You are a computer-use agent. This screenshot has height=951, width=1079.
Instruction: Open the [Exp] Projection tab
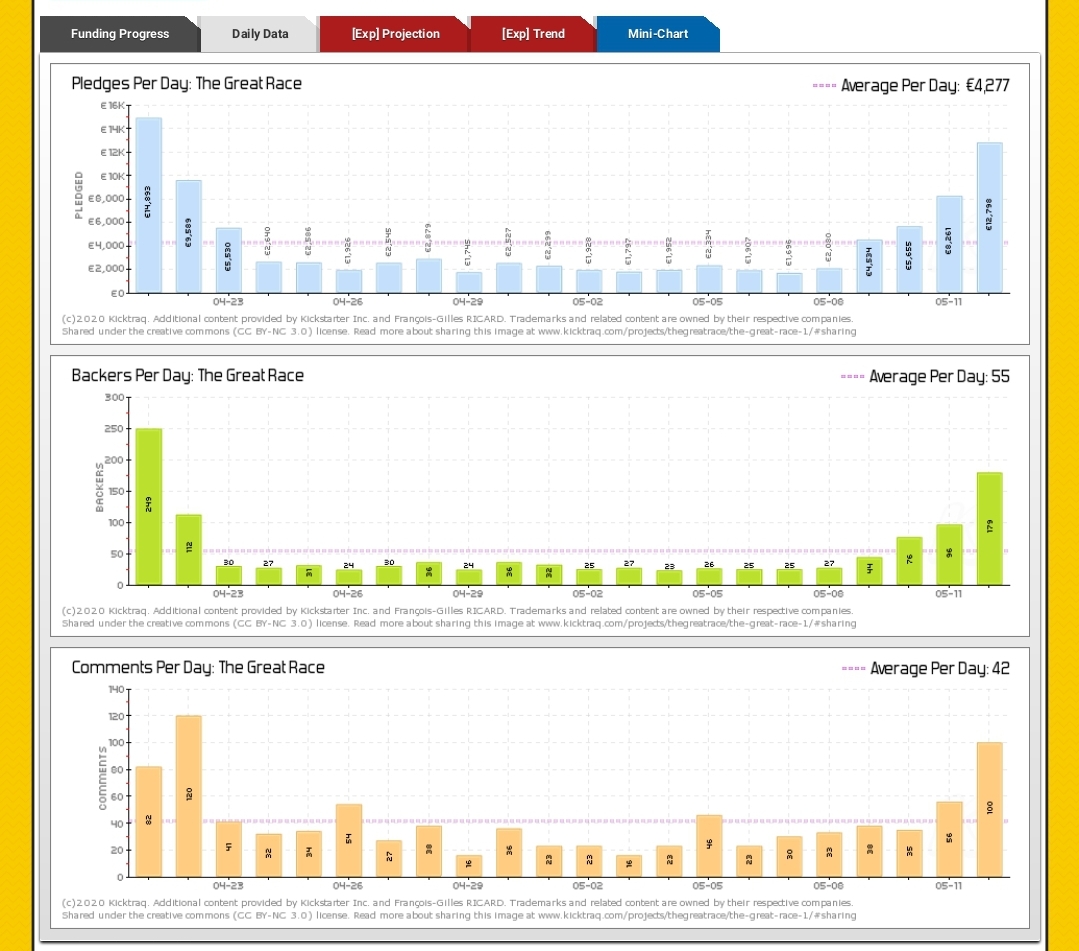pyautogui.click(x=395, y=34)
